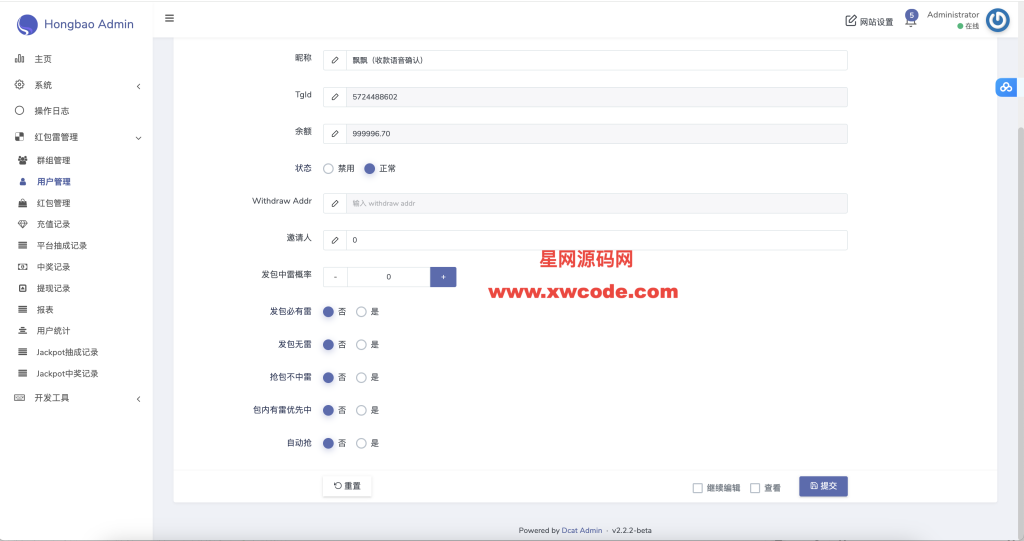Click the 提交 submit button
Viewport: 1024px width, 541px height.
823,486
